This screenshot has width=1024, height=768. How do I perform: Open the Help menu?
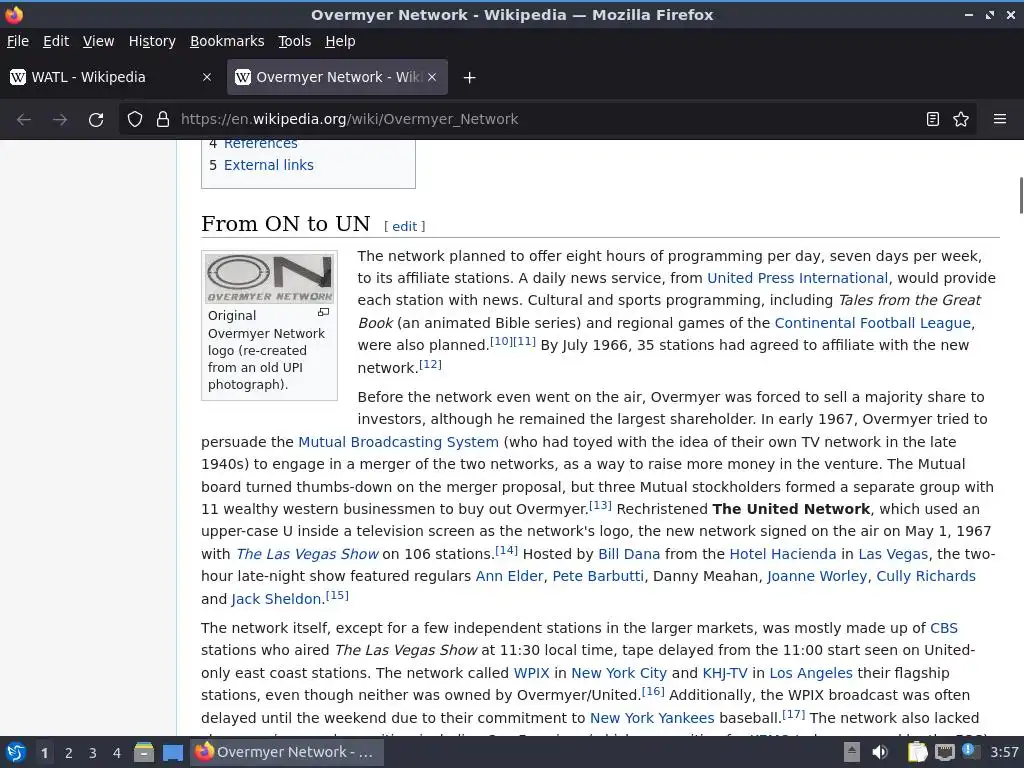[340, 41]
